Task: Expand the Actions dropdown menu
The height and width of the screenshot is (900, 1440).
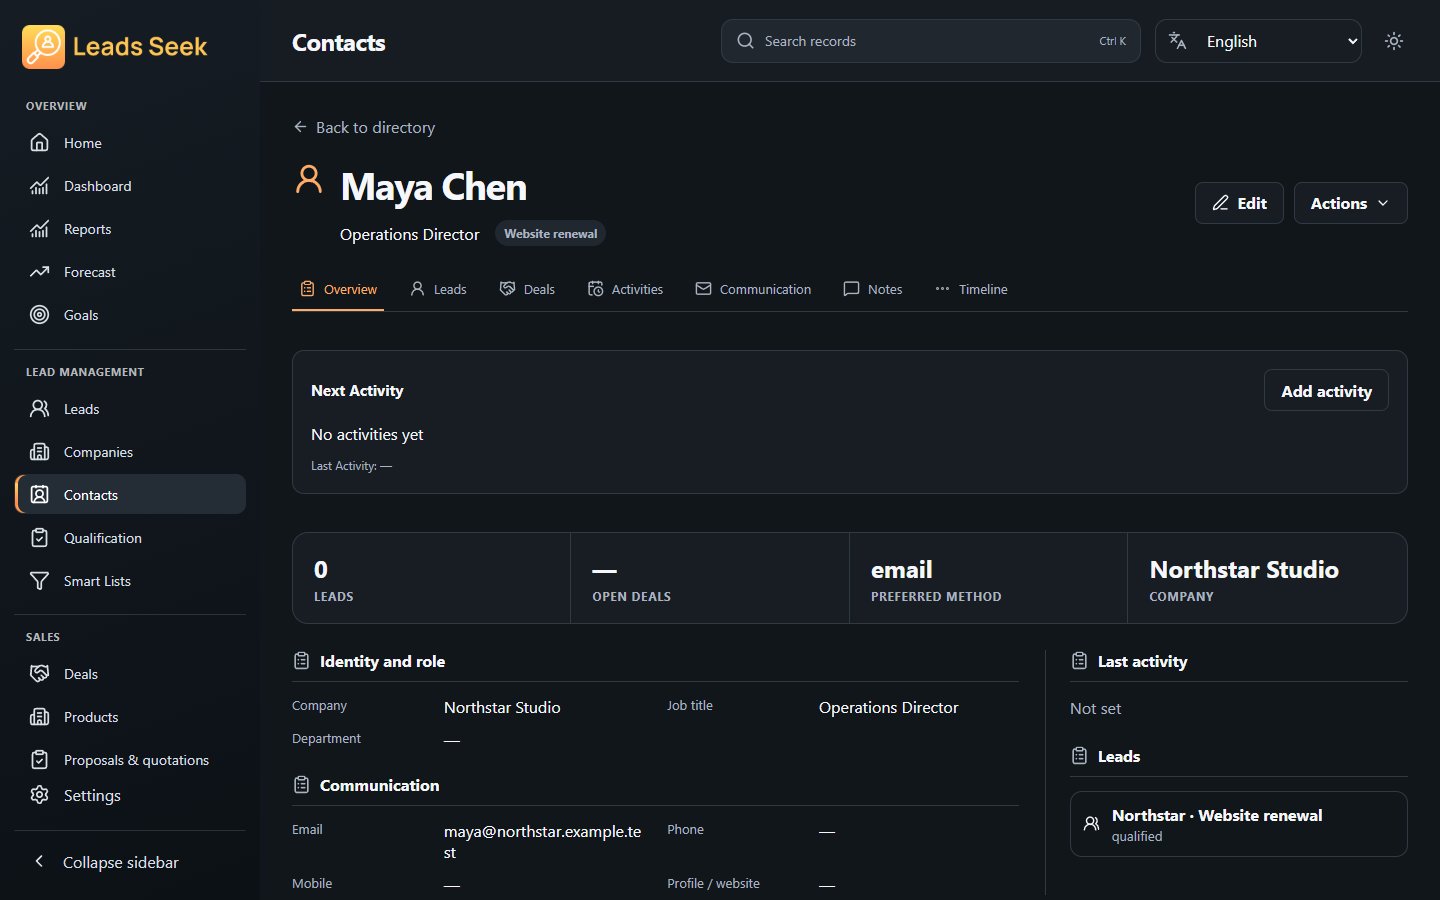Action: [1350, 203]
